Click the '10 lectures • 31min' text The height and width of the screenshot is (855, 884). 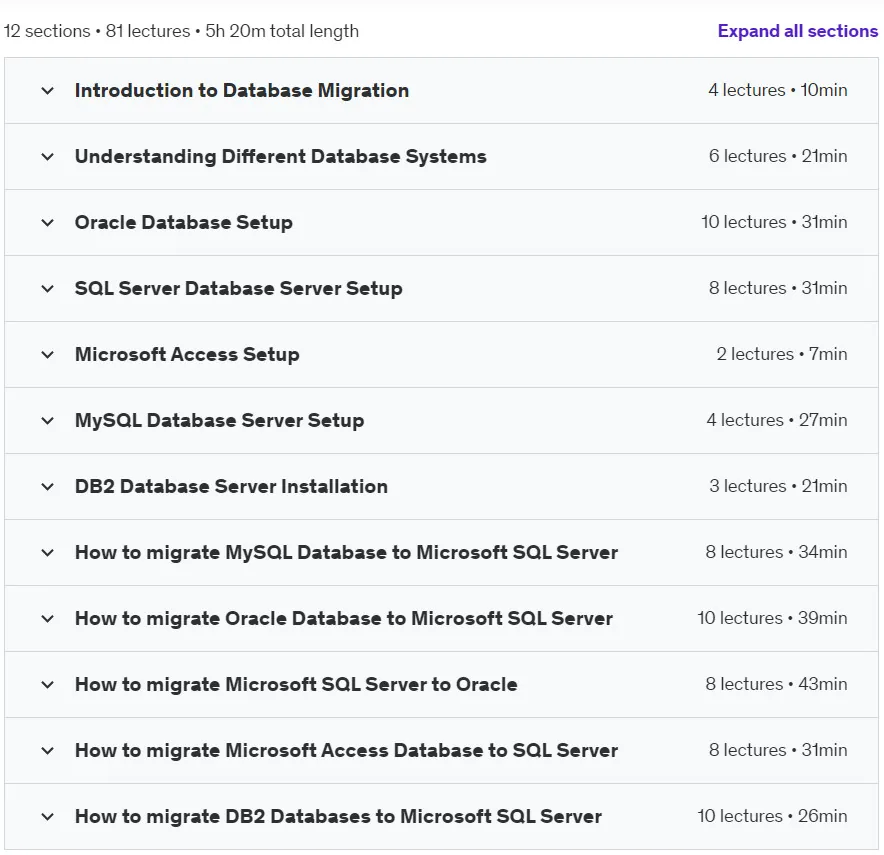[774, 222]
